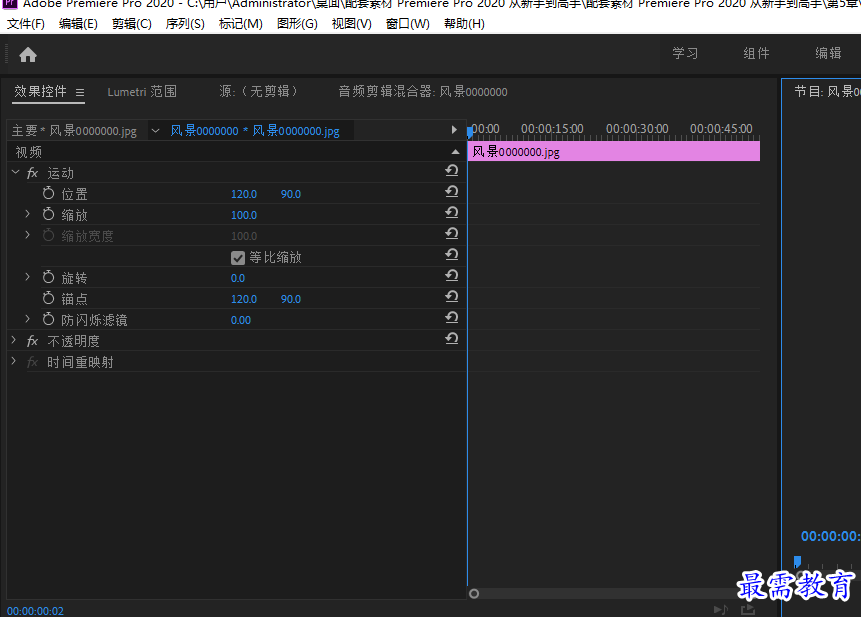
Task: Open the 序列(S) menu
Action: click(185, 24)
